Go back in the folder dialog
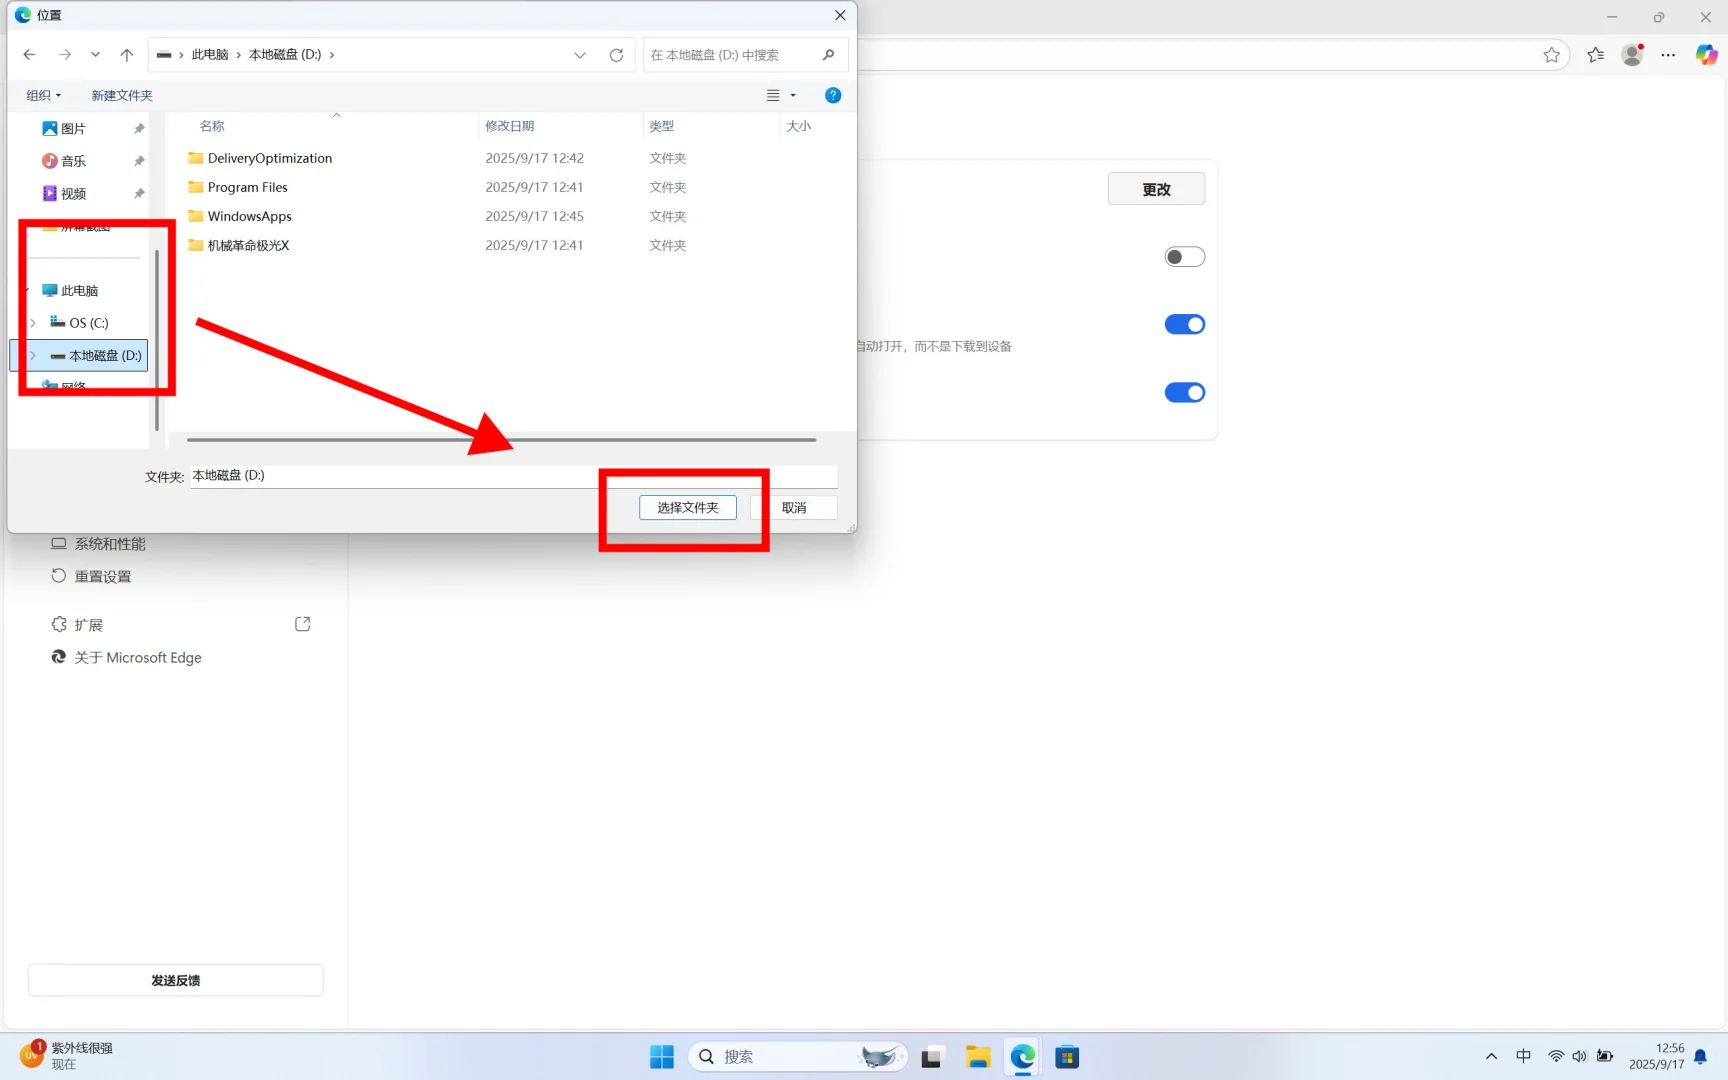This screenshot has width=1728, height=1080. (x=29, y=55)
